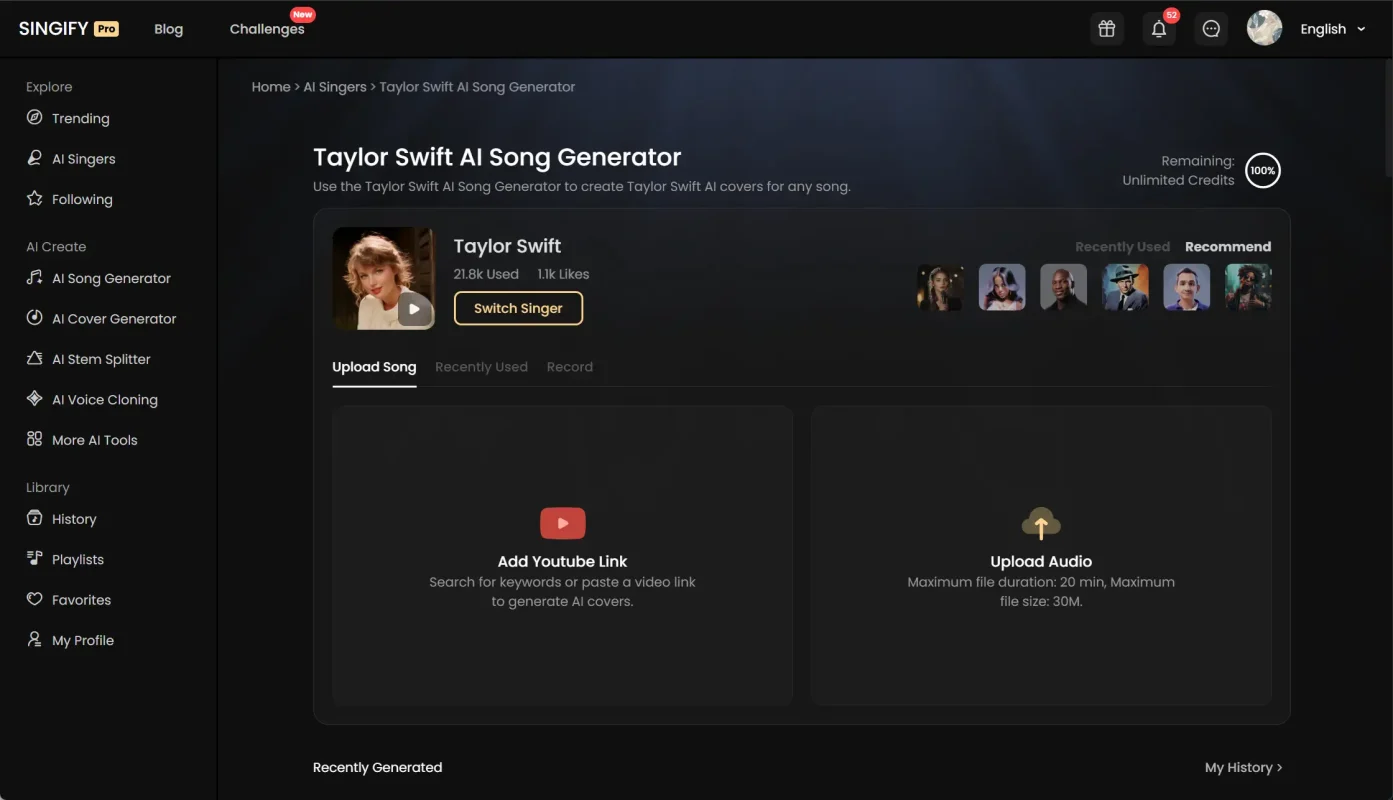Image resolution: width=1393 pixels, height=800 pixels.
Task: Go to Home breadcrumb
Action: point(271,87)
